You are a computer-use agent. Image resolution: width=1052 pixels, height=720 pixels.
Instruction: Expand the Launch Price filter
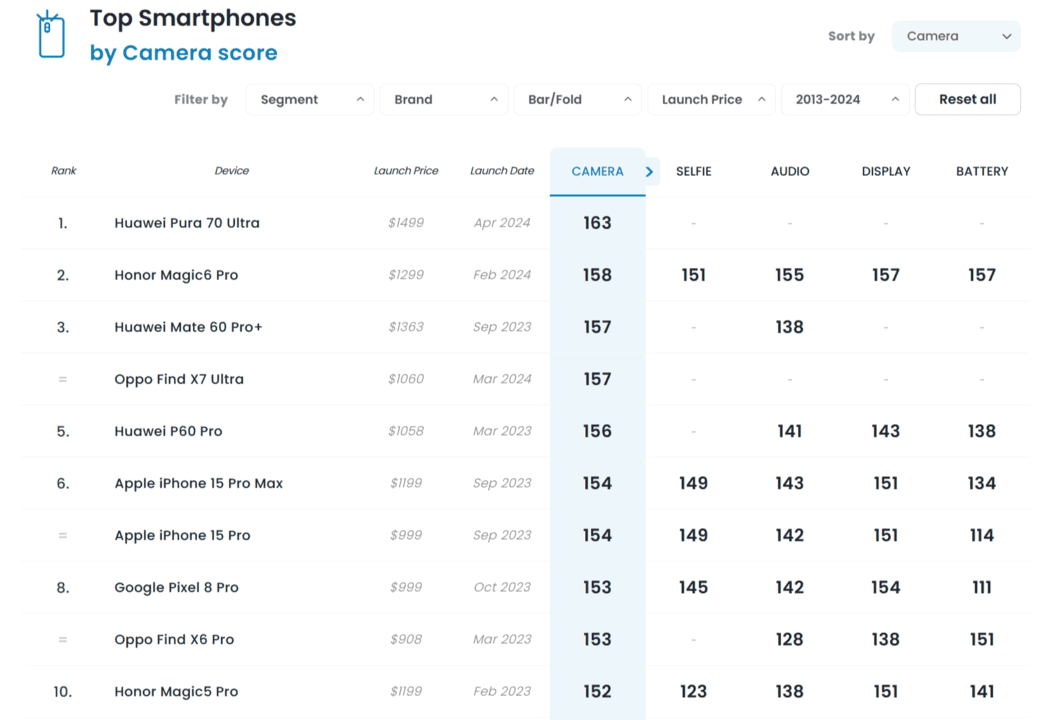(x=711, y=99)
